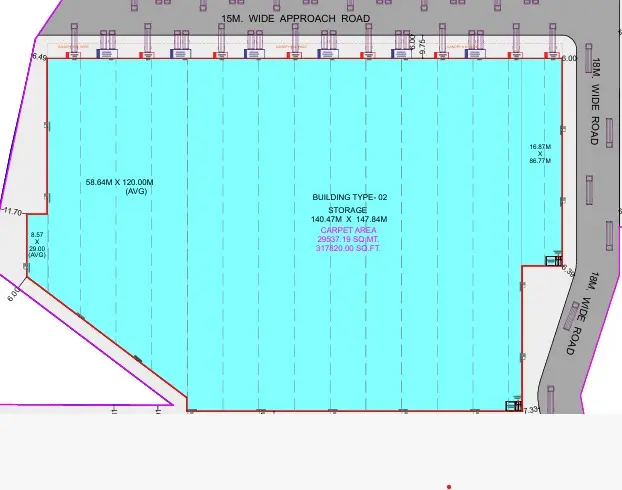Click the staircase symbol beside the 7.33 dimension
This screenshot has height=490, width=622.
[x=514, y=405]
